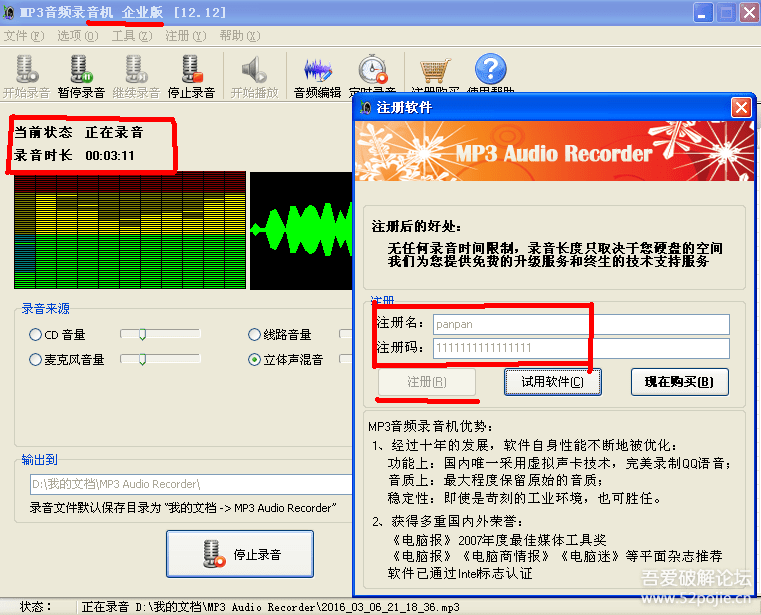Image resolution: width=761 pixels, height=615 pixels.
Task: Minimize the main recorder window
Action: point(702,13)
